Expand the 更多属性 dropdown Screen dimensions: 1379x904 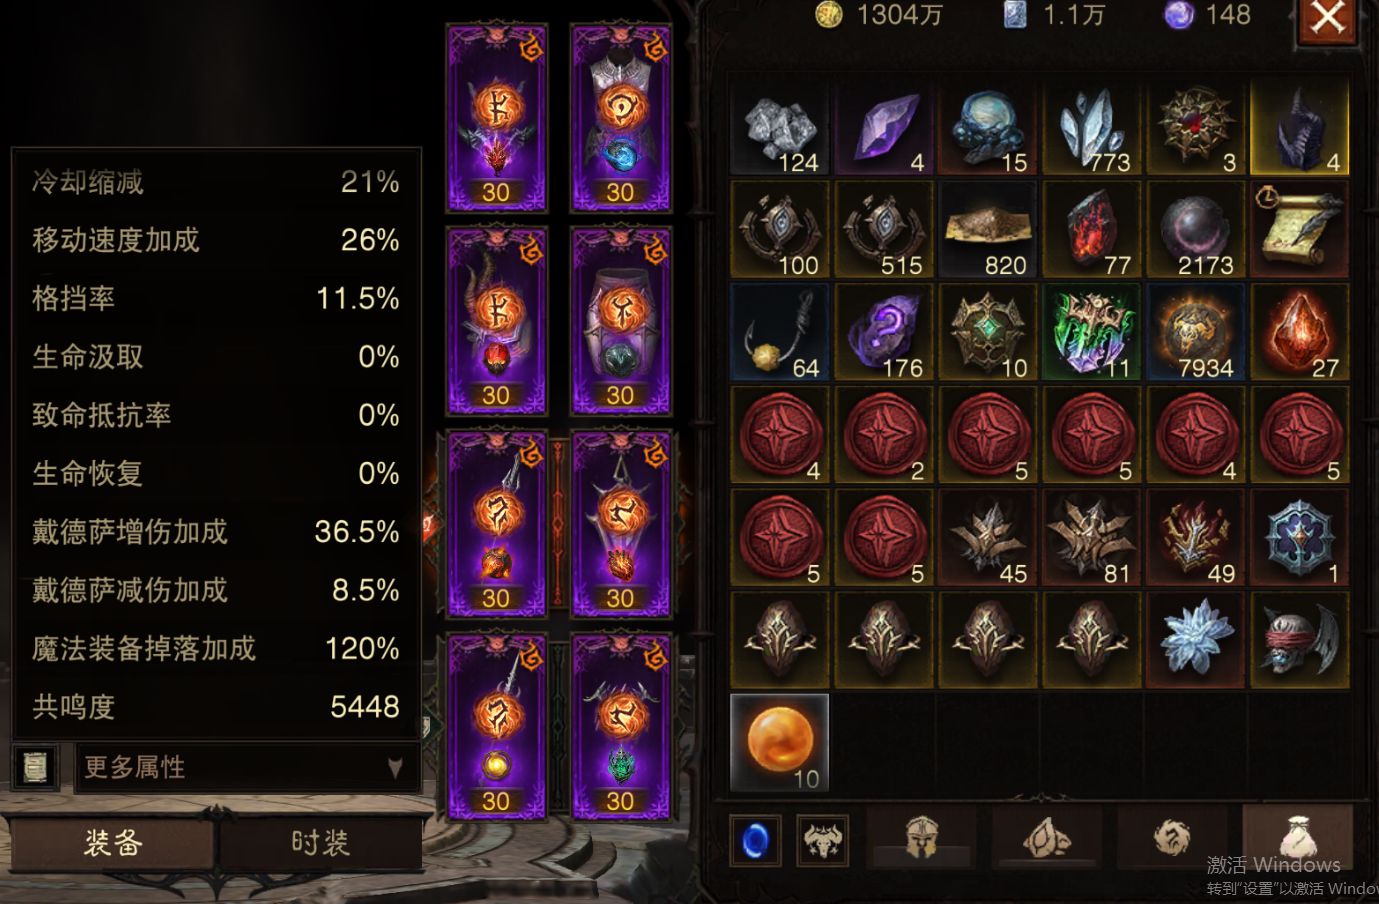point(246,768)
